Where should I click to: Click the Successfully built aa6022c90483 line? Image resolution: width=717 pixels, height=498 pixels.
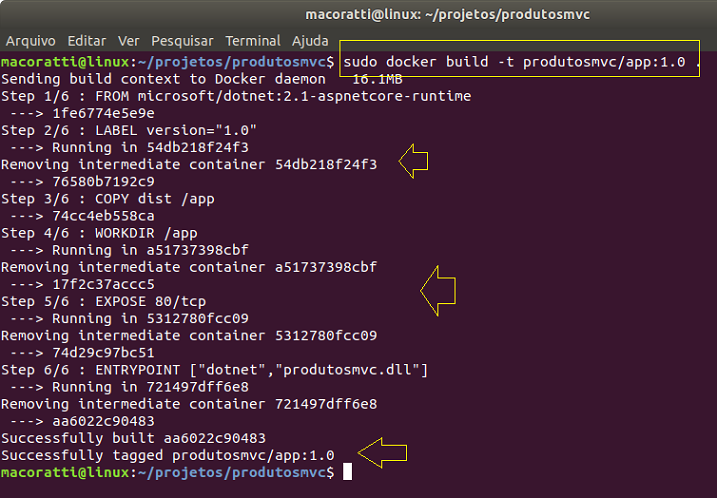[x=134, y=438]
